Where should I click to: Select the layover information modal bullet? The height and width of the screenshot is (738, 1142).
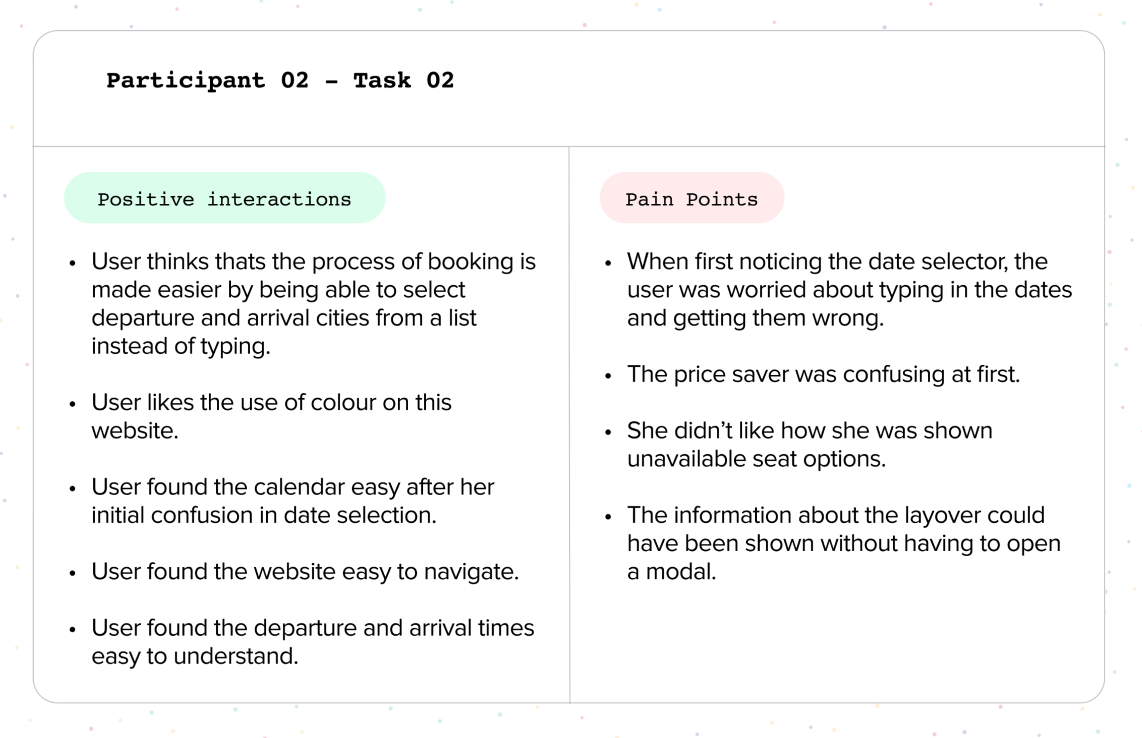(x=843, y=543)
